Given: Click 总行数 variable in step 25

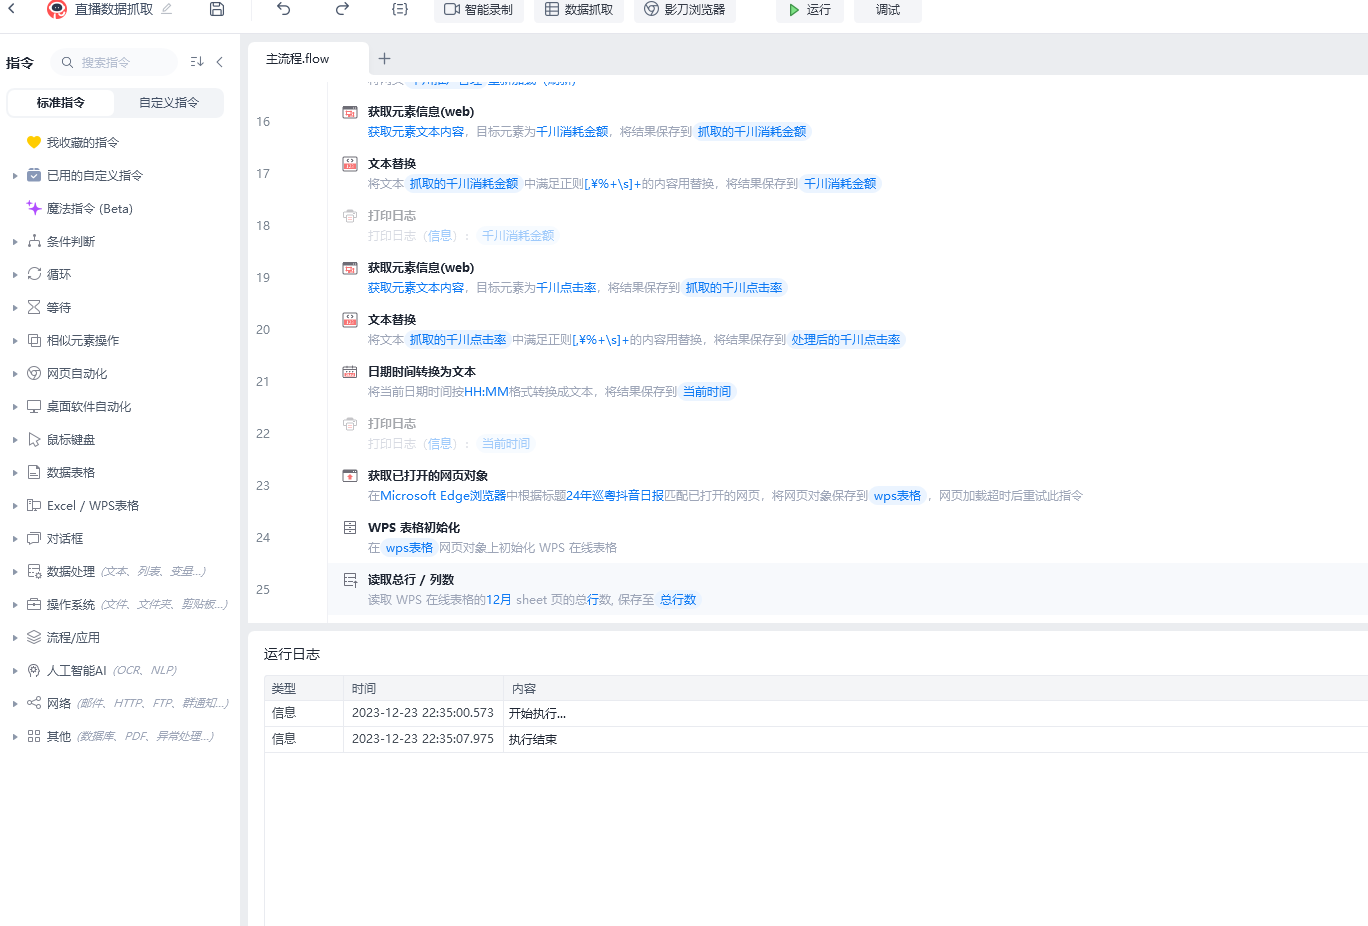Looking at the screenshot, I should tap(678, 600).
